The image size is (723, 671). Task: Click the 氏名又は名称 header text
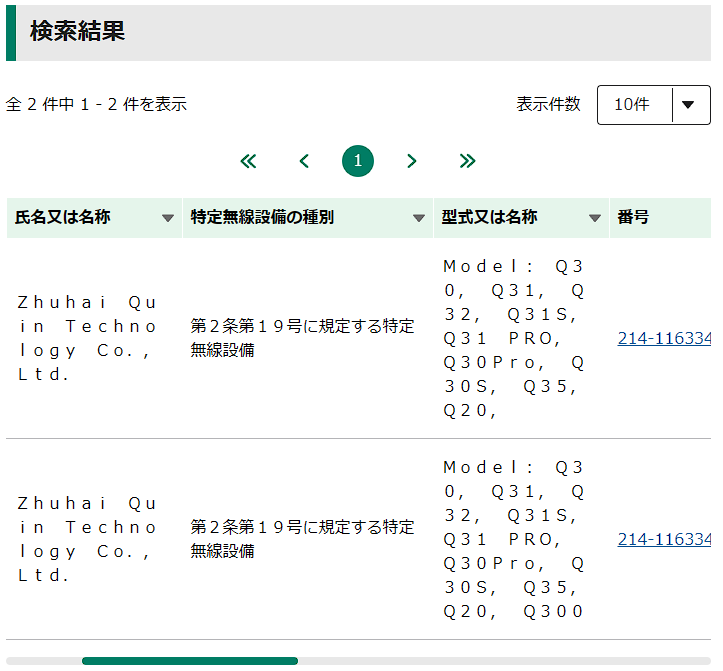click(x=63, y=217)
